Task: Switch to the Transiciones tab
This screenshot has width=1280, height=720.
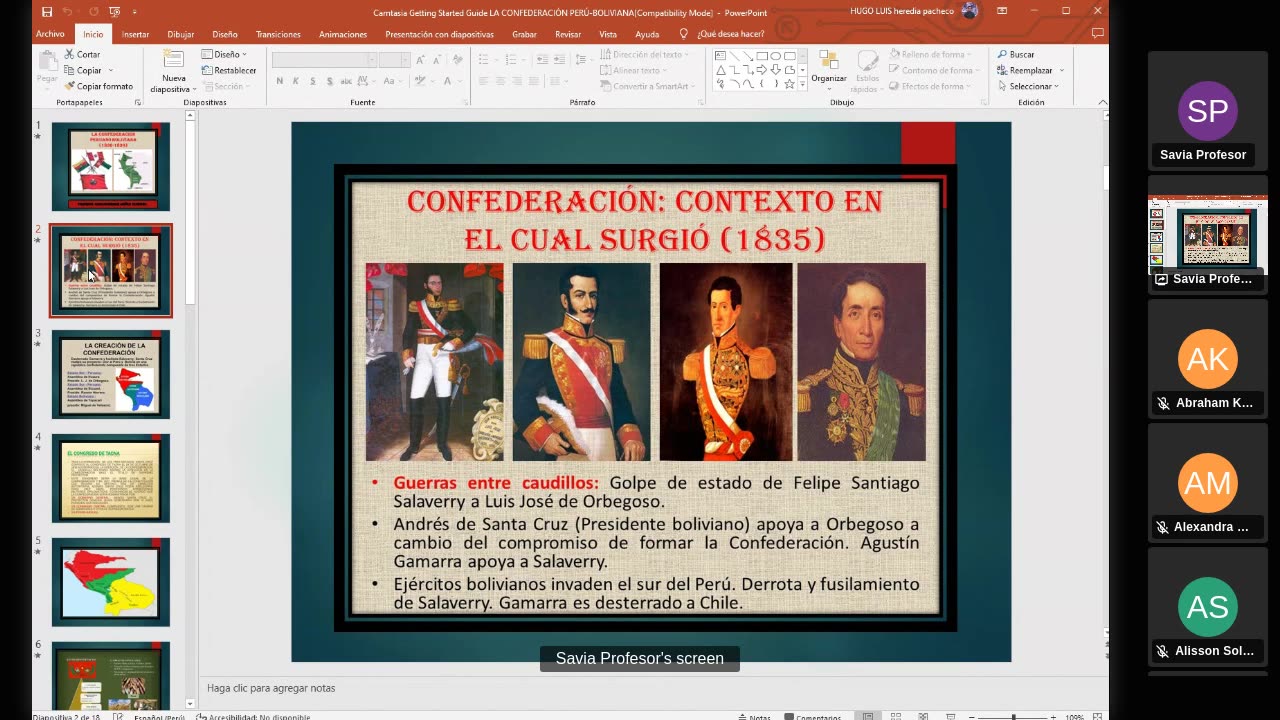Action: tap(278, 34)
